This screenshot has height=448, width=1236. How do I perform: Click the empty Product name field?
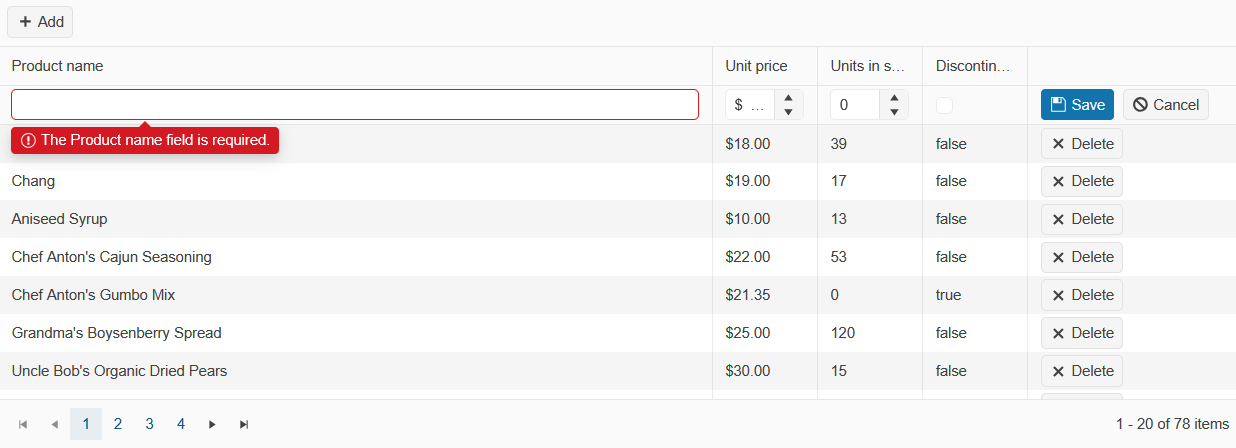point(354,105)
